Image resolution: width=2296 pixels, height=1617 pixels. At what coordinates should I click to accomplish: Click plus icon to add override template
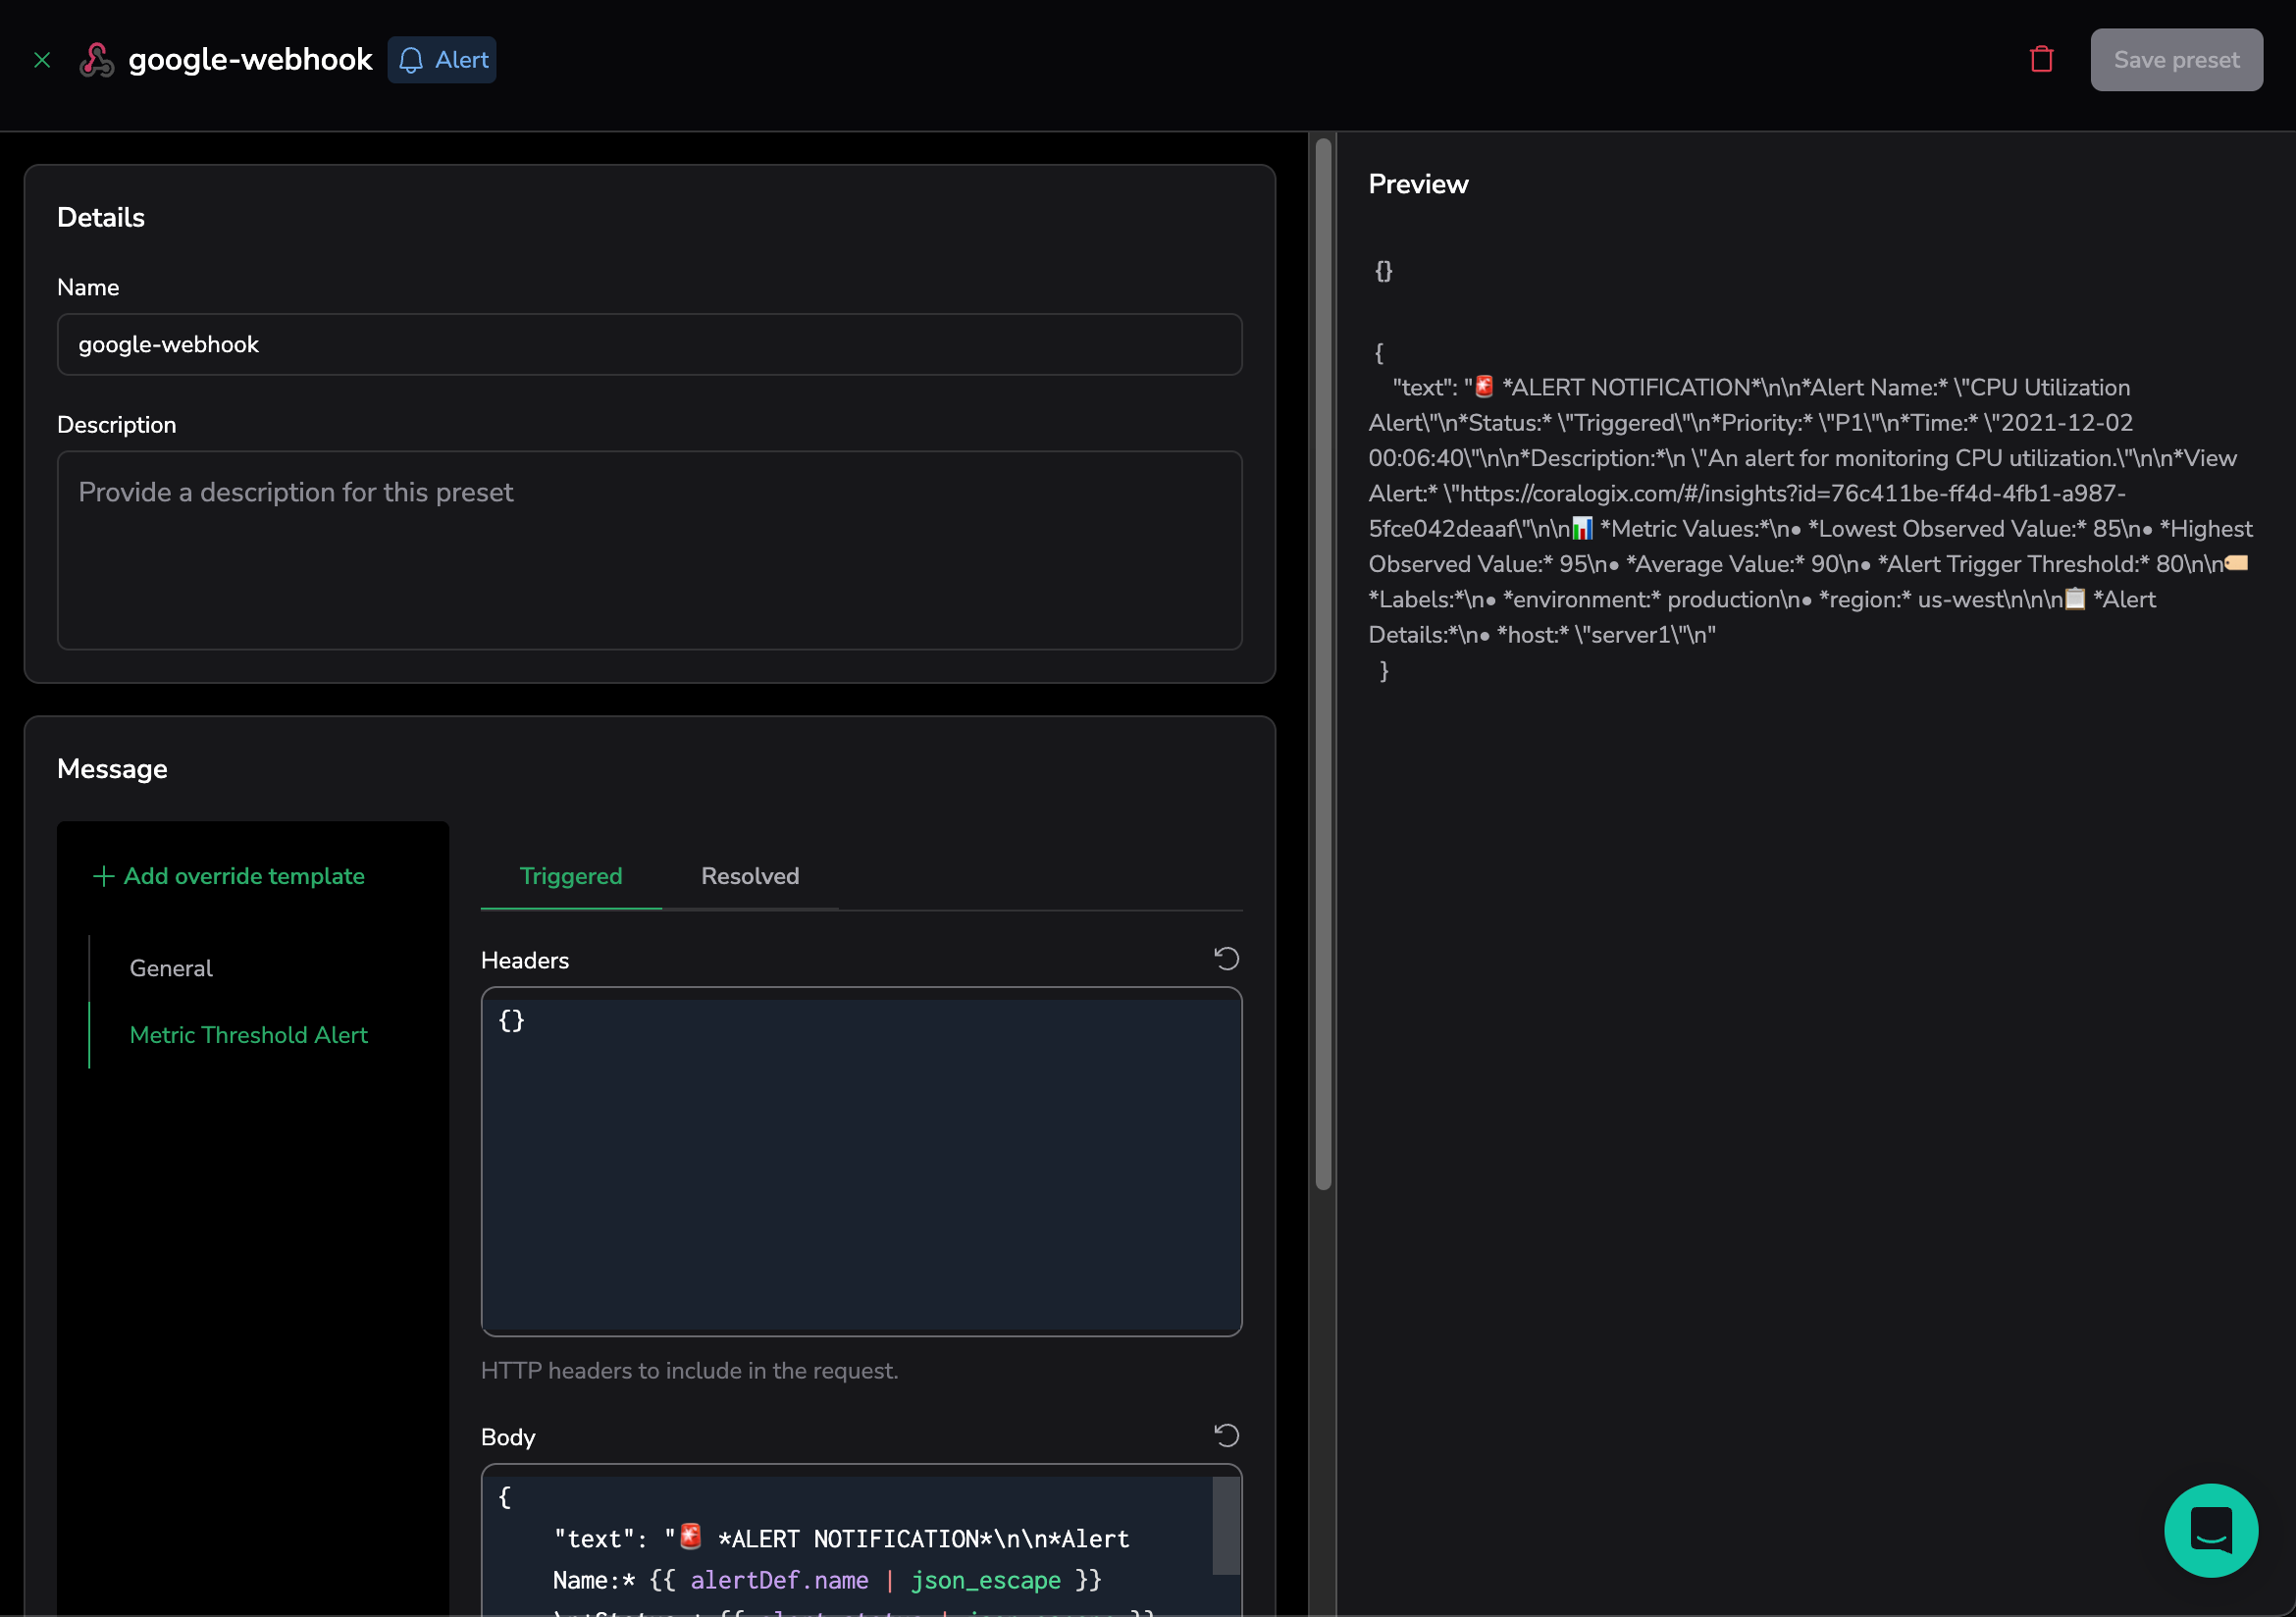click(103, 876)
